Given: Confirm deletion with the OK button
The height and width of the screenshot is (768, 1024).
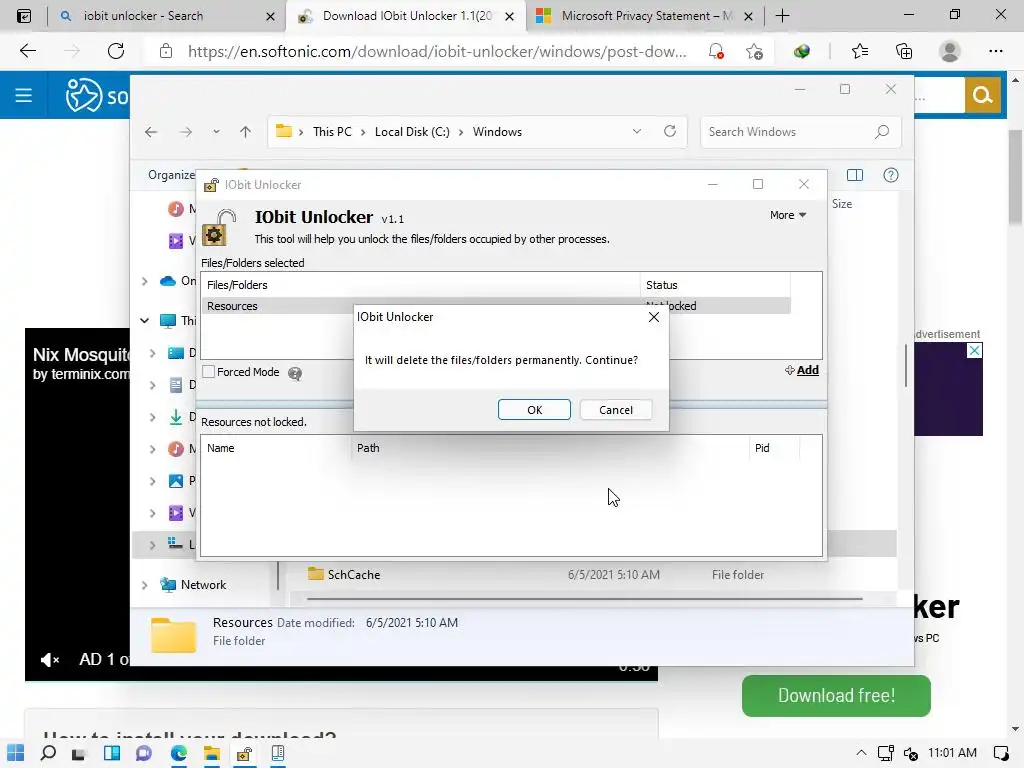Looking at the screenshot, I should [534, 409].
